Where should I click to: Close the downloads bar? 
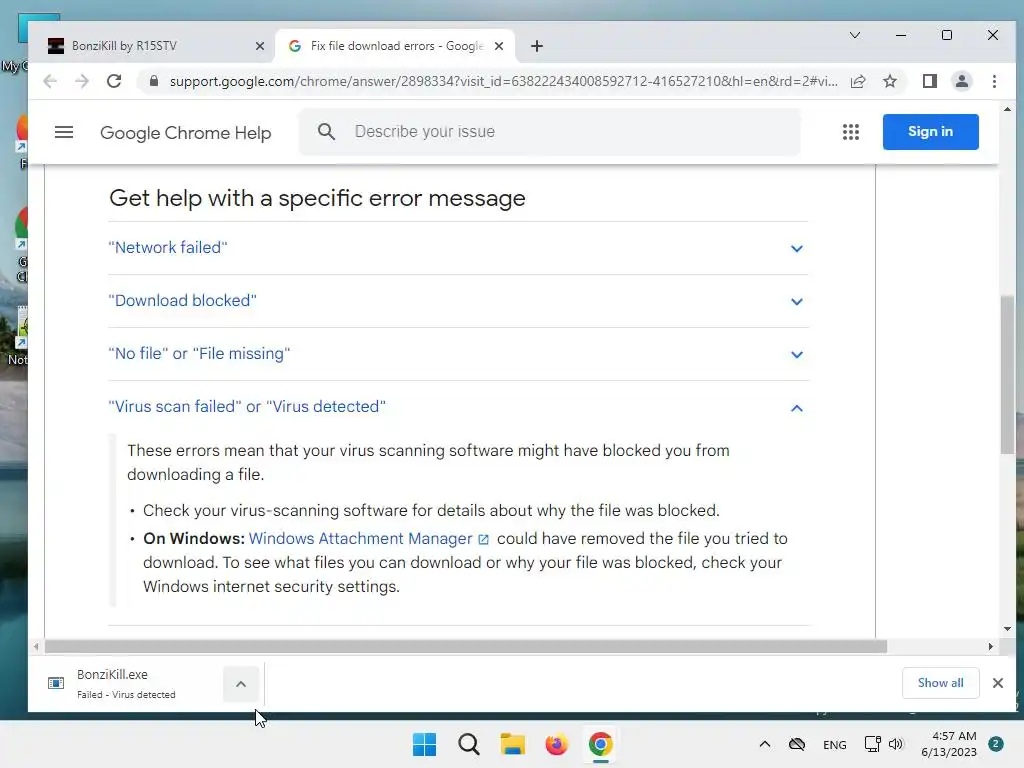pyautogui.click(x=997, y=683)
